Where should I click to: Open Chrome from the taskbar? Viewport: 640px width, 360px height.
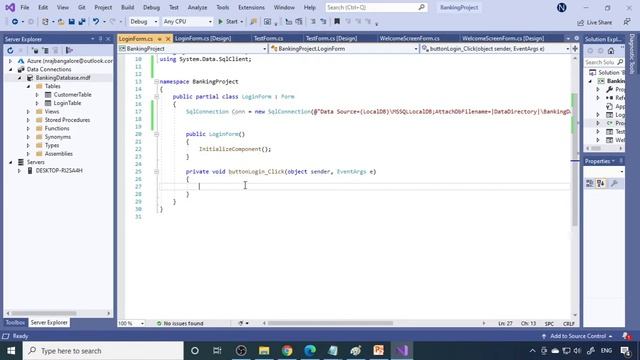tap(287, 351)
